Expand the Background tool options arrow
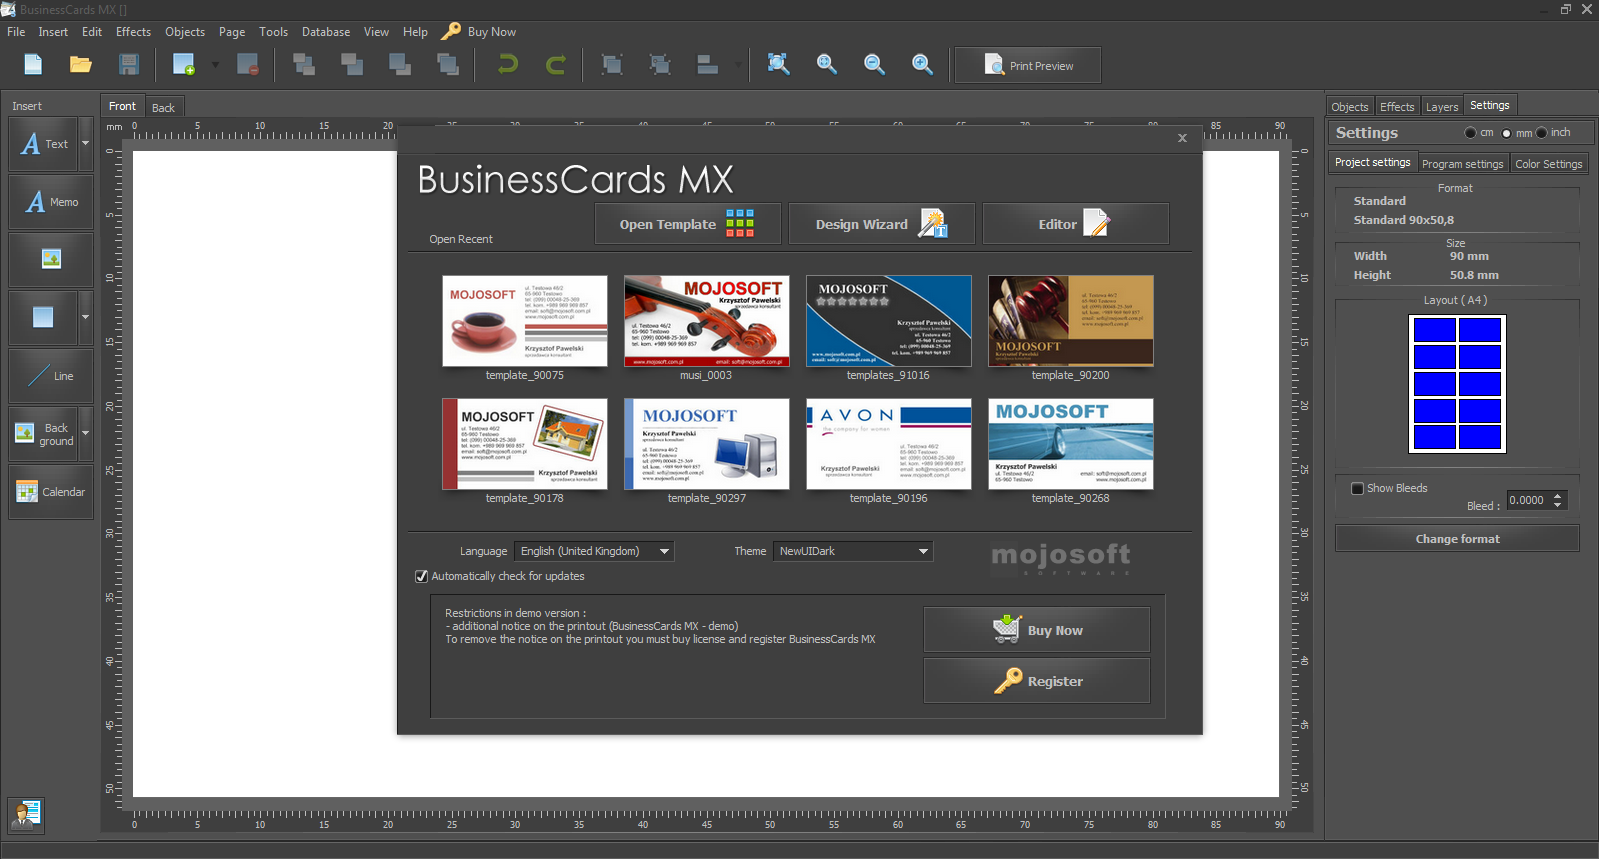Screen dimensions: 1599x859 pos(85,434)
